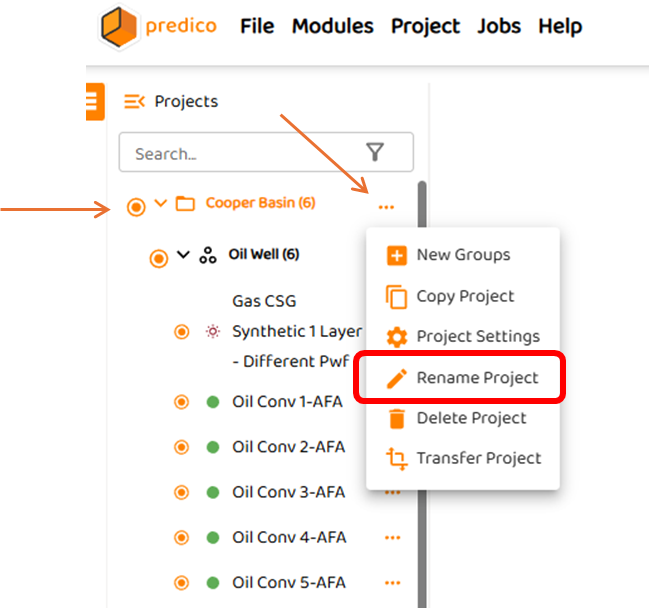Click the Copy Project icon
The width and height of the screenshot is (649, 608).
click(397, 296)
